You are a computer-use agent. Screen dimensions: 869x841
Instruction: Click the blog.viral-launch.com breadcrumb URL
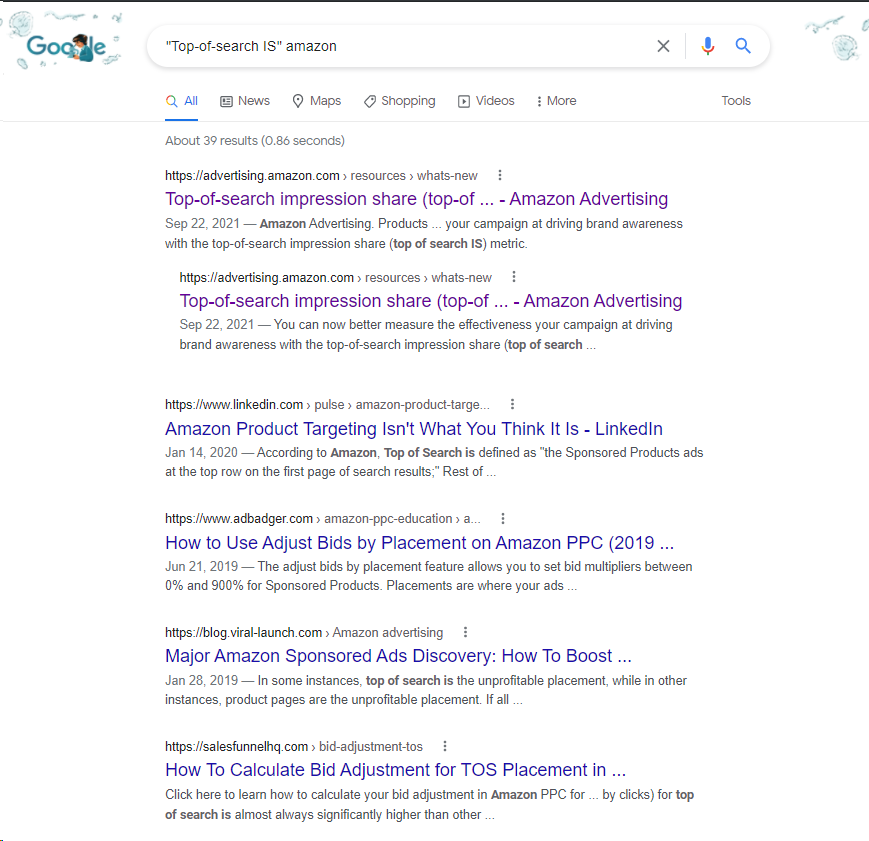(x=304, y=633)
